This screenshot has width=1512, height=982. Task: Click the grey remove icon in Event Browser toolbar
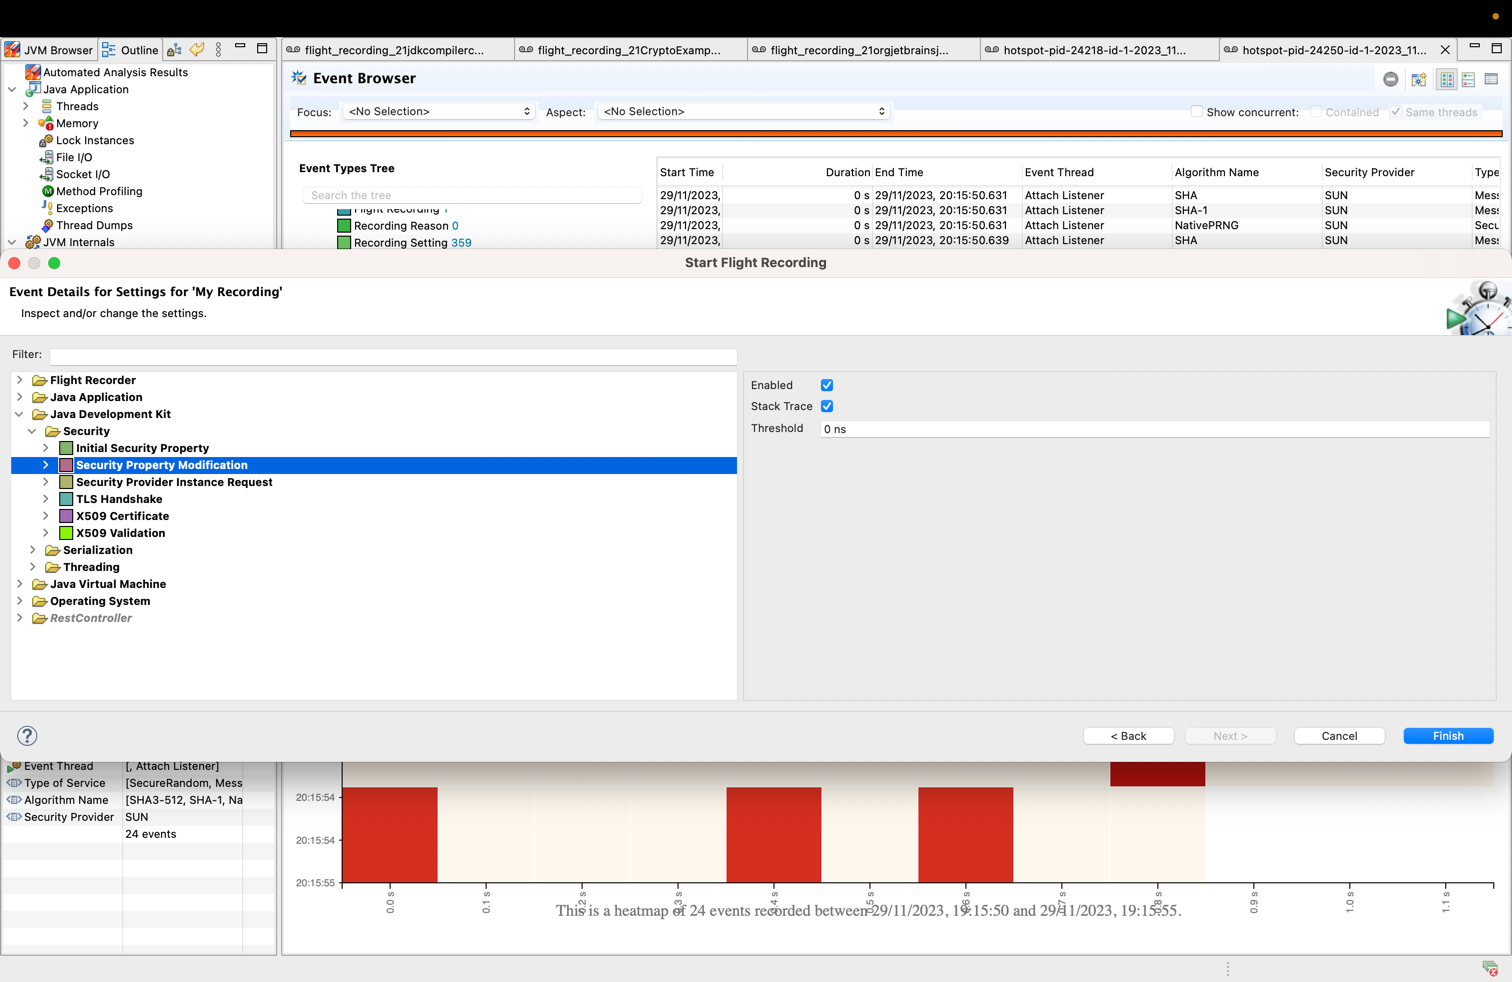(x=1390, y=79)
